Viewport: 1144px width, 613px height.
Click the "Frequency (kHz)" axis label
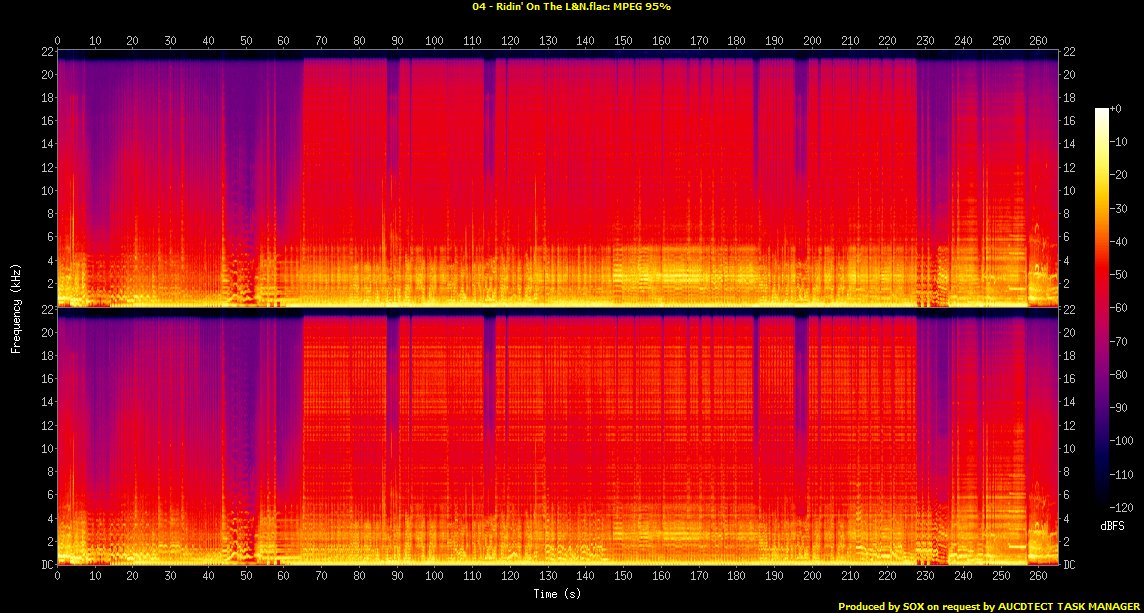pyautogui.click(x=16, y=307)
